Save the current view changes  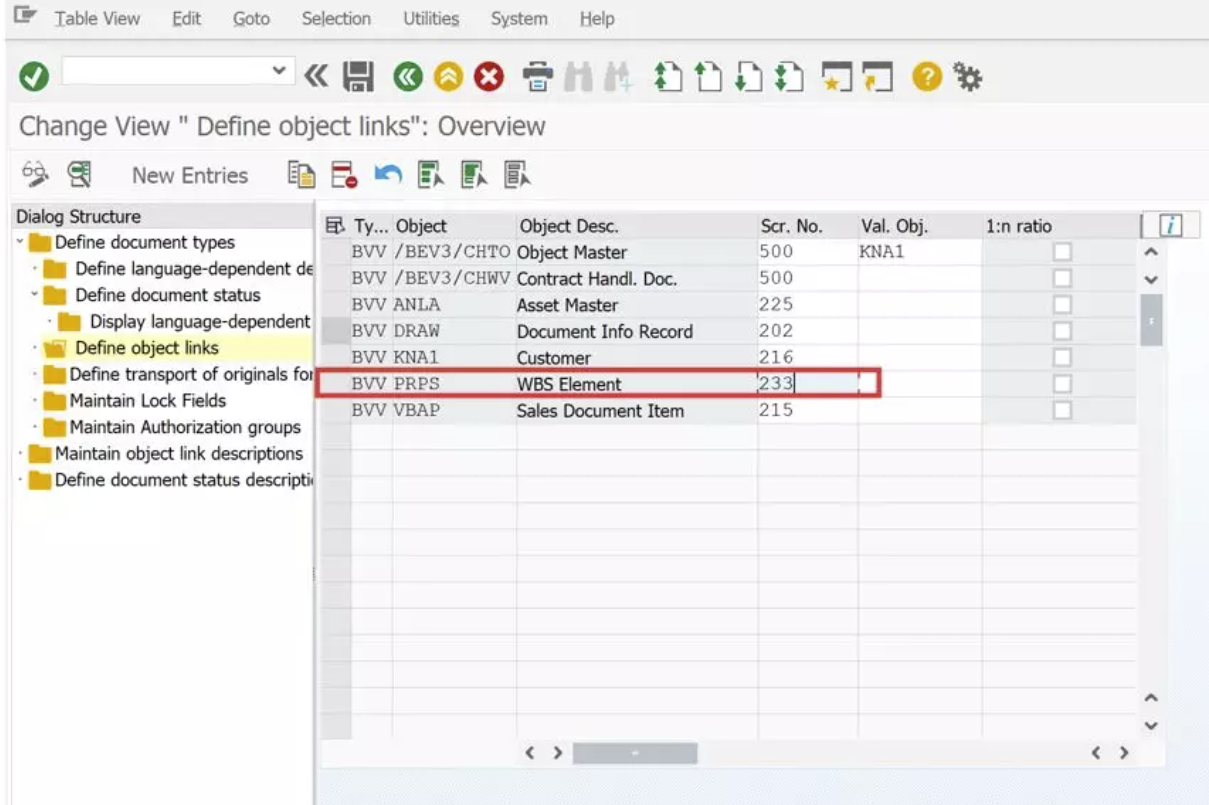click(x=358, y=74)
